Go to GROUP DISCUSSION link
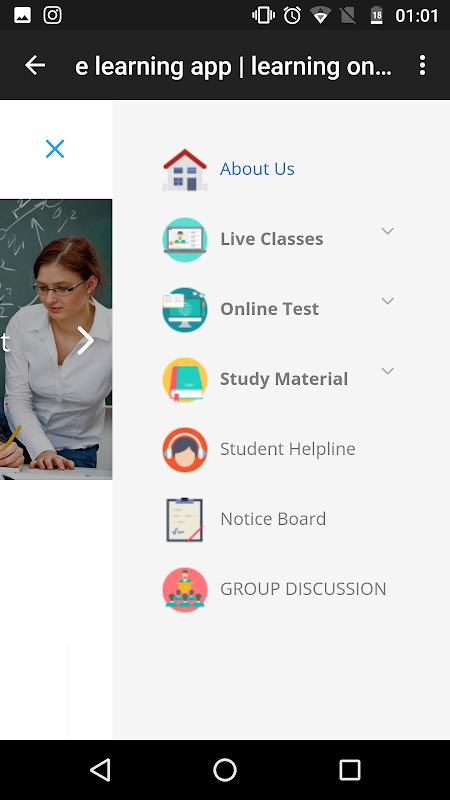Viewport: 450px width, 800px height. 303,589
